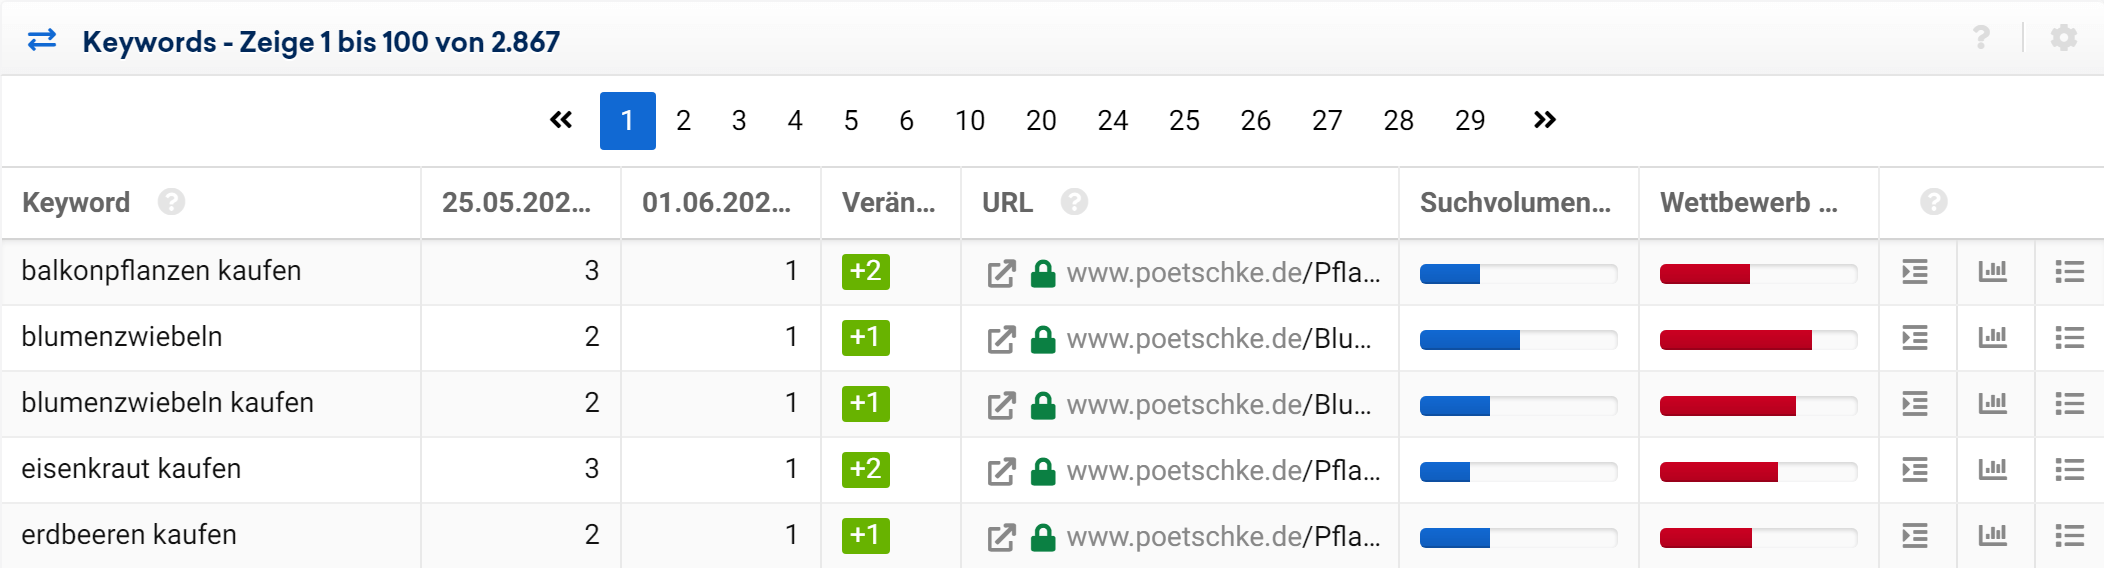The width and height of the screenshot is (2104, 568).
Task: Sort by the Suchvolumen column header
Action: tap(1514, 203)
